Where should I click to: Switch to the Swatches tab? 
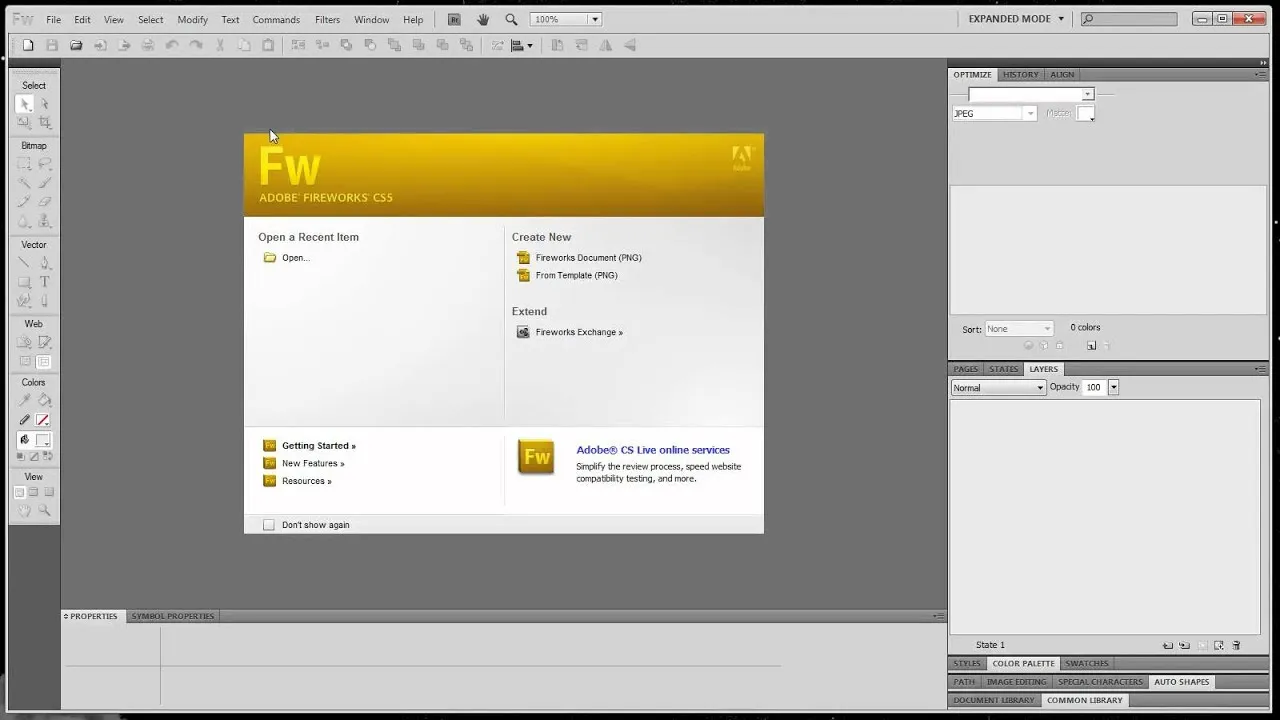tap(1086, 663)
